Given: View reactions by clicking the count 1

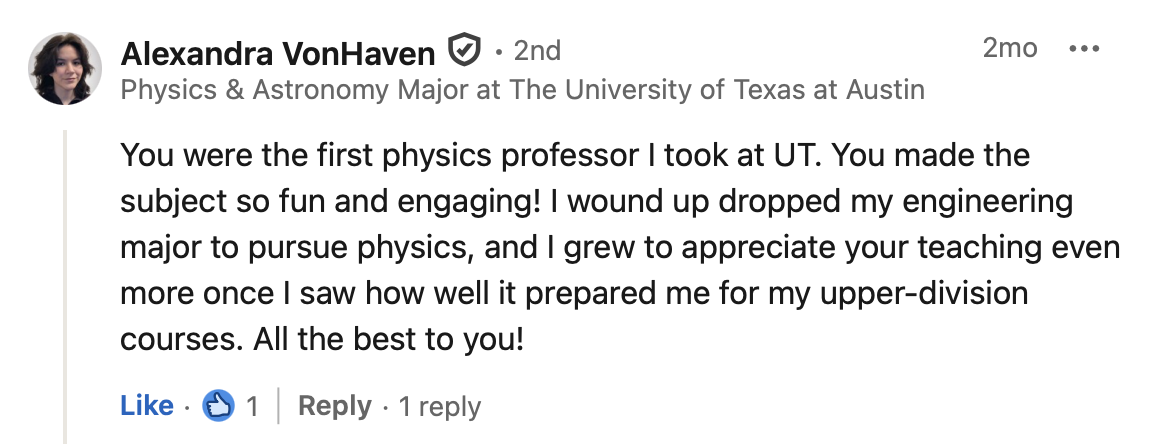Looking at the screenshot, I should pos(252,407).
